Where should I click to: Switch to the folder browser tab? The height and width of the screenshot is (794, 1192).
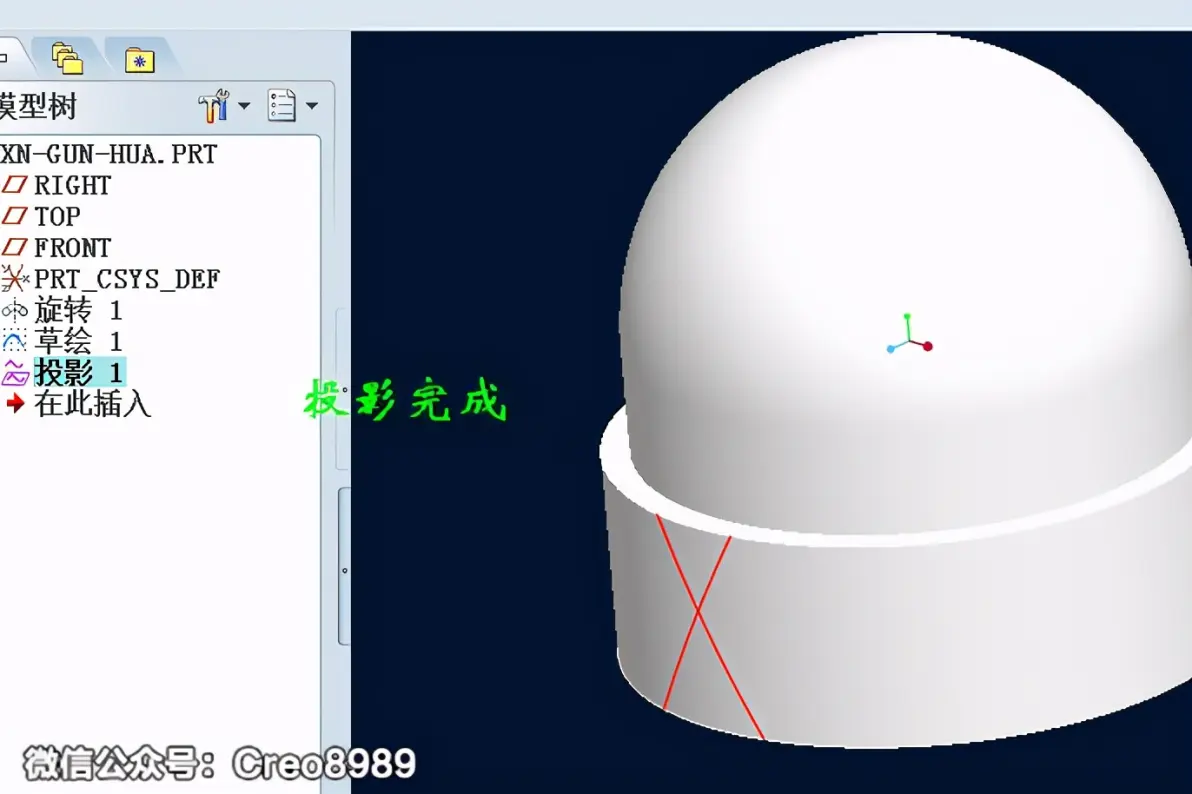point(67,59)
